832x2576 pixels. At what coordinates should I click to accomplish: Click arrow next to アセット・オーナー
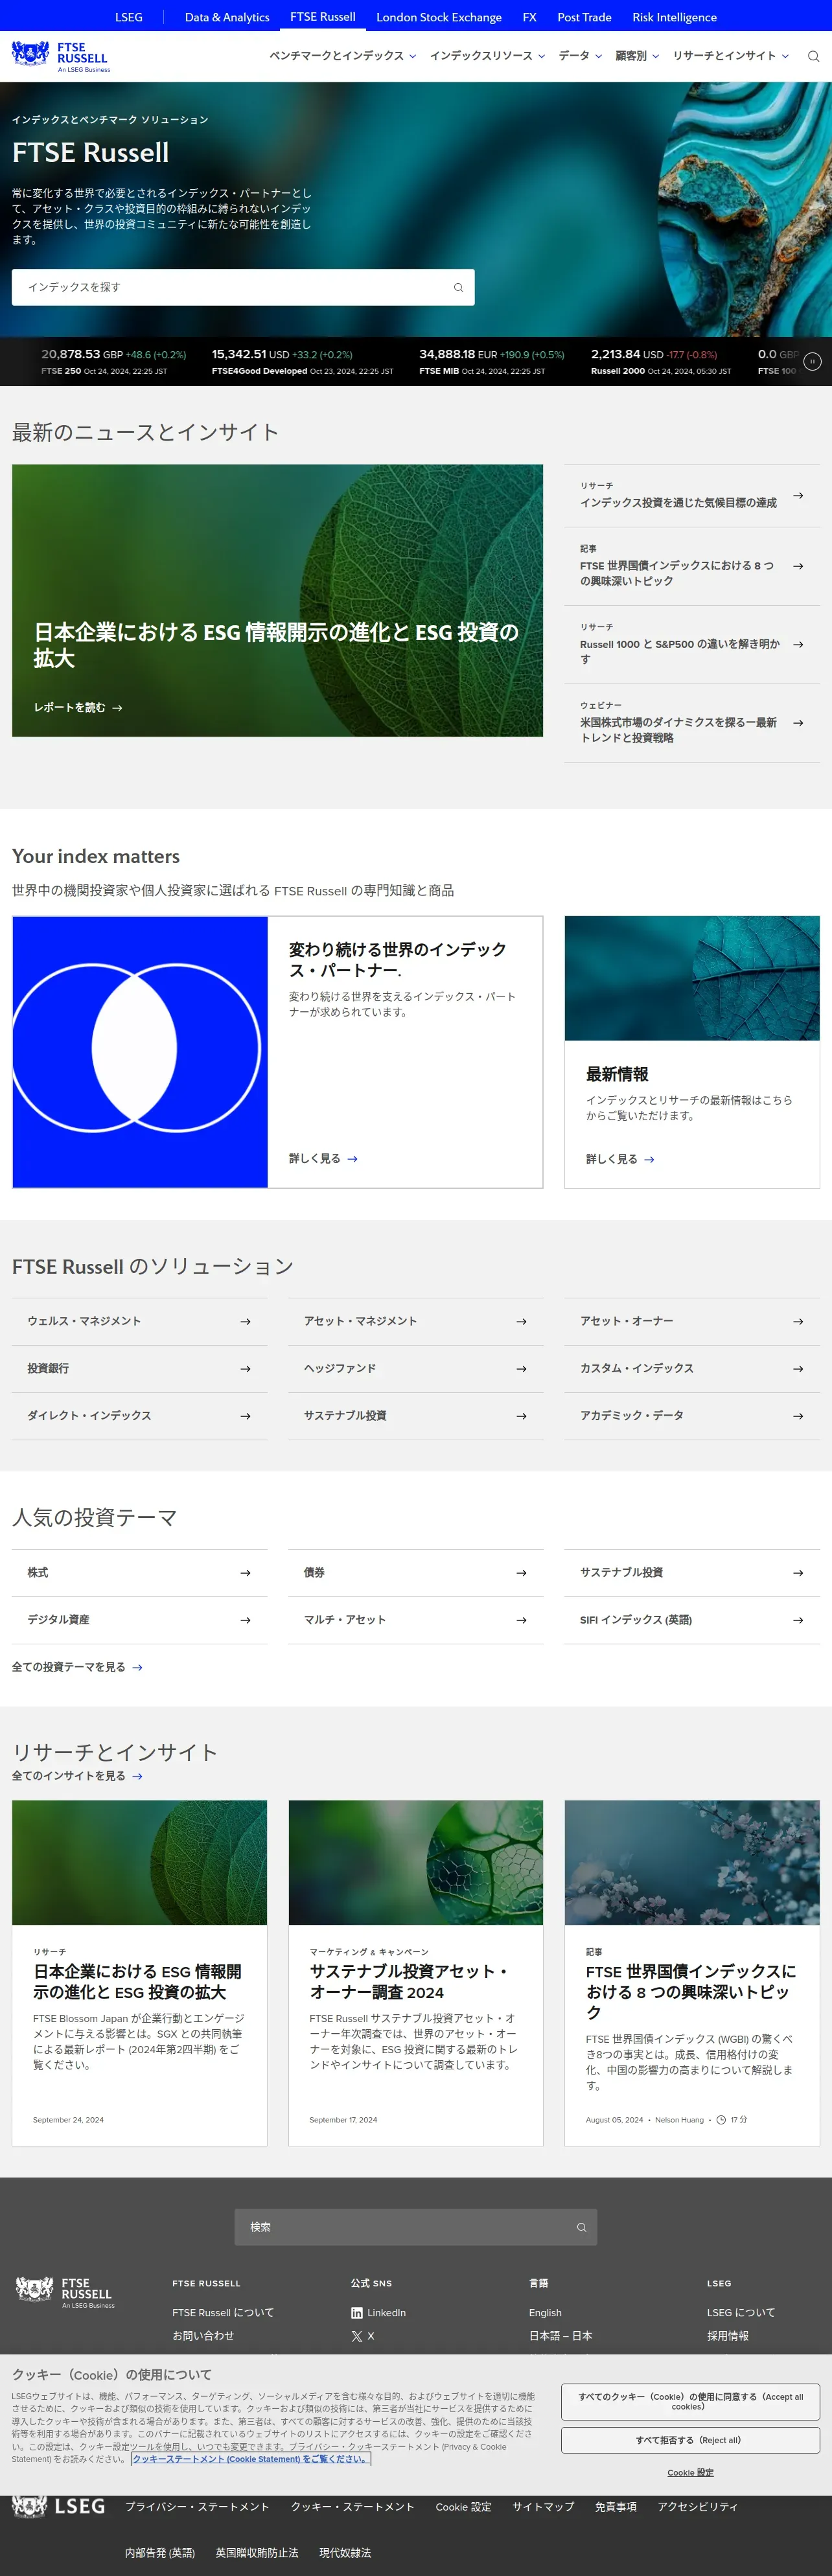pos(798,1321)
